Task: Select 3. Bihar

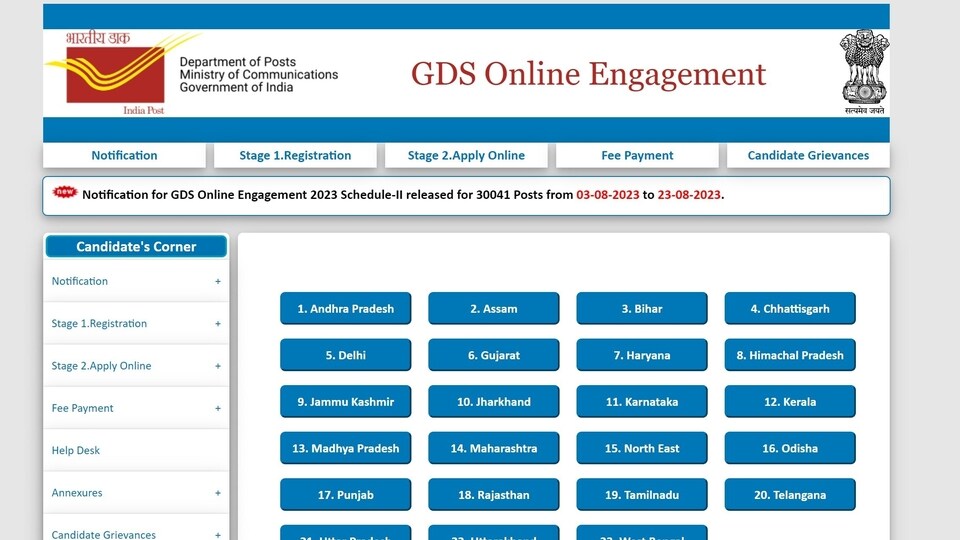Action: 642,309
